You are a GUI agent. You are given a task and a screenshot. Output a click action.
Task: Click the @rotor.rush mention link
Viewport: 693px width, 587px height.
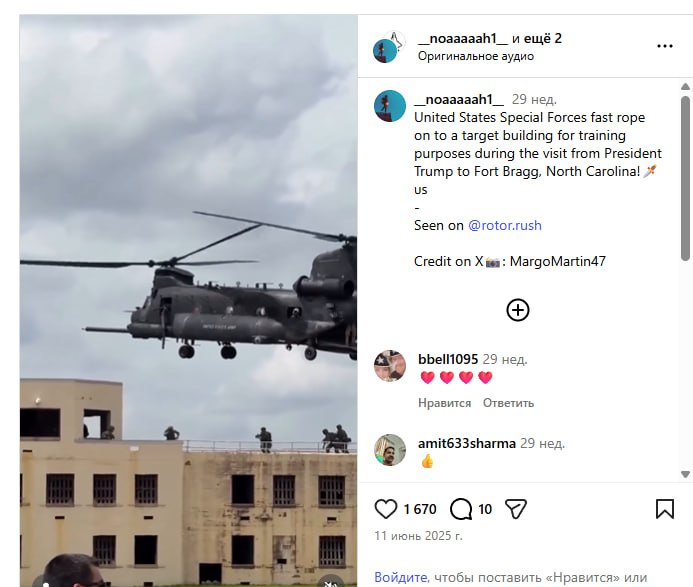tap(505, 225)
